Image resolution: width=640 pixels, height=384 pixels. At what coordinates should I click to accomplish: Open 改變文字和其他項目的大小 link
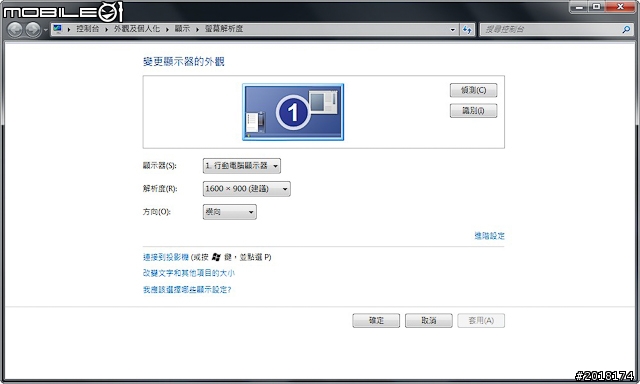(189, 273)
